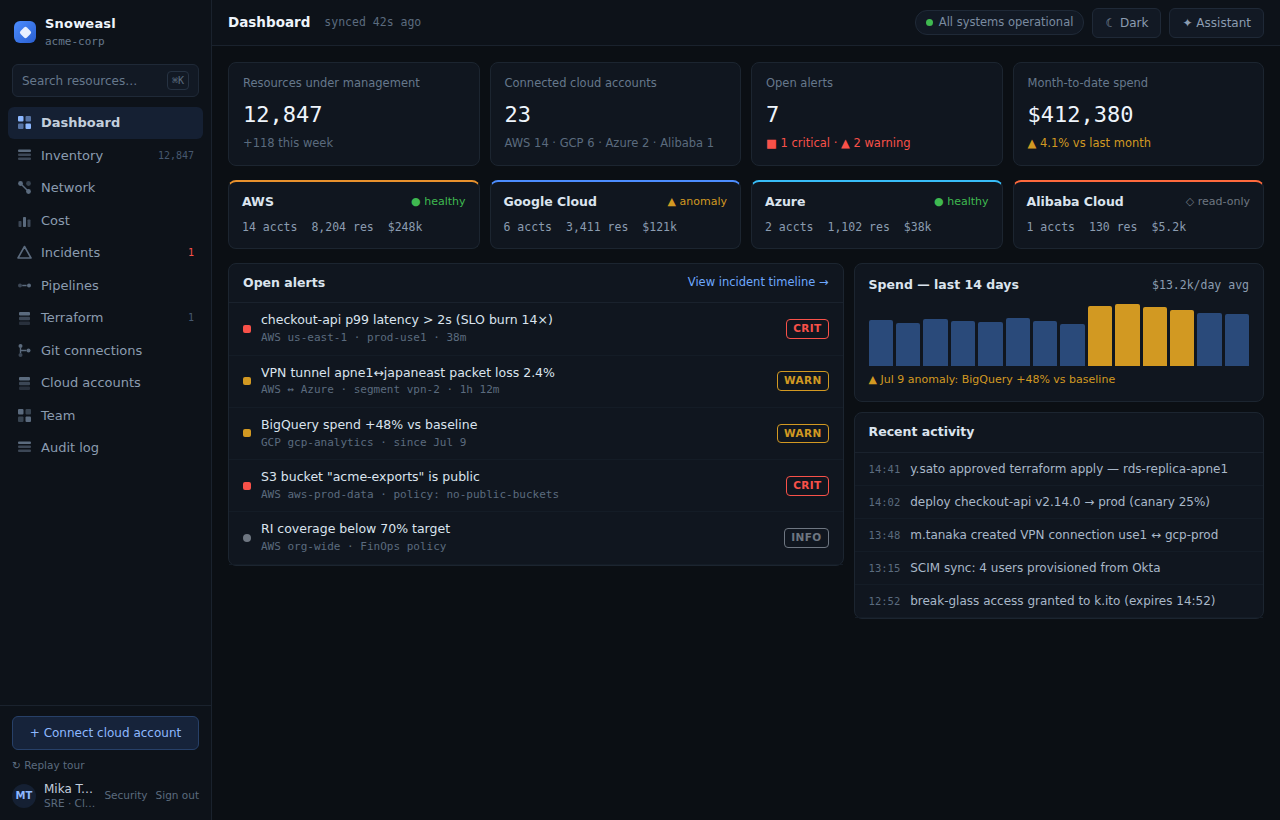
Task: Open alert "BigQuery spend +48% vs baseline"
Action: point(536,433)
